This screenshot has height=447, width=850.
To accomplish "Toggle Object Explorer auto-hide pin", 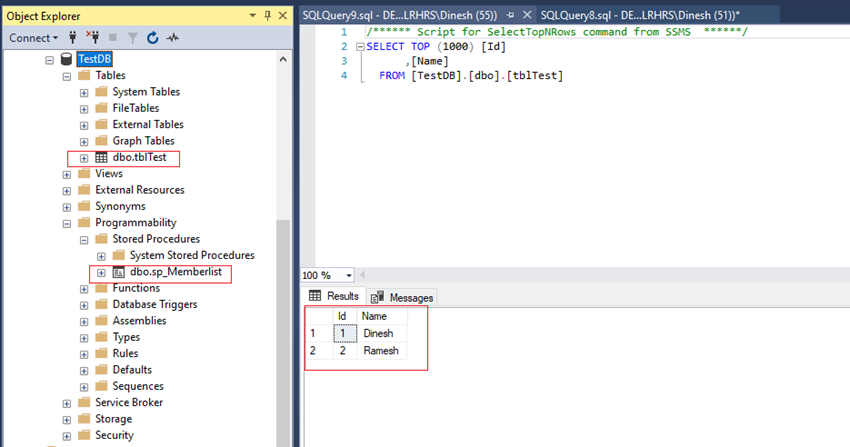I will click(x=267, y=16).
